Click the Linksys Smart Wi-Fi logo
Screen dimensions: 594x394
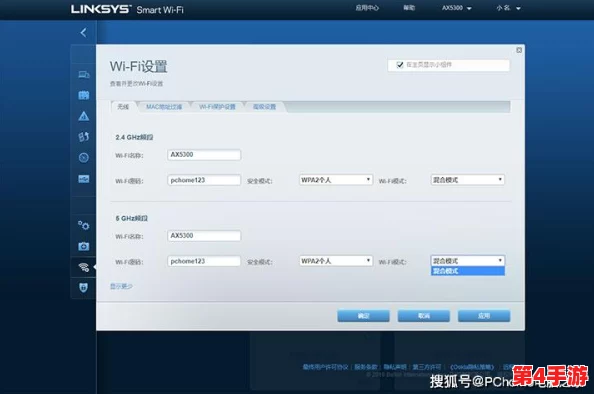click(127, 9)
